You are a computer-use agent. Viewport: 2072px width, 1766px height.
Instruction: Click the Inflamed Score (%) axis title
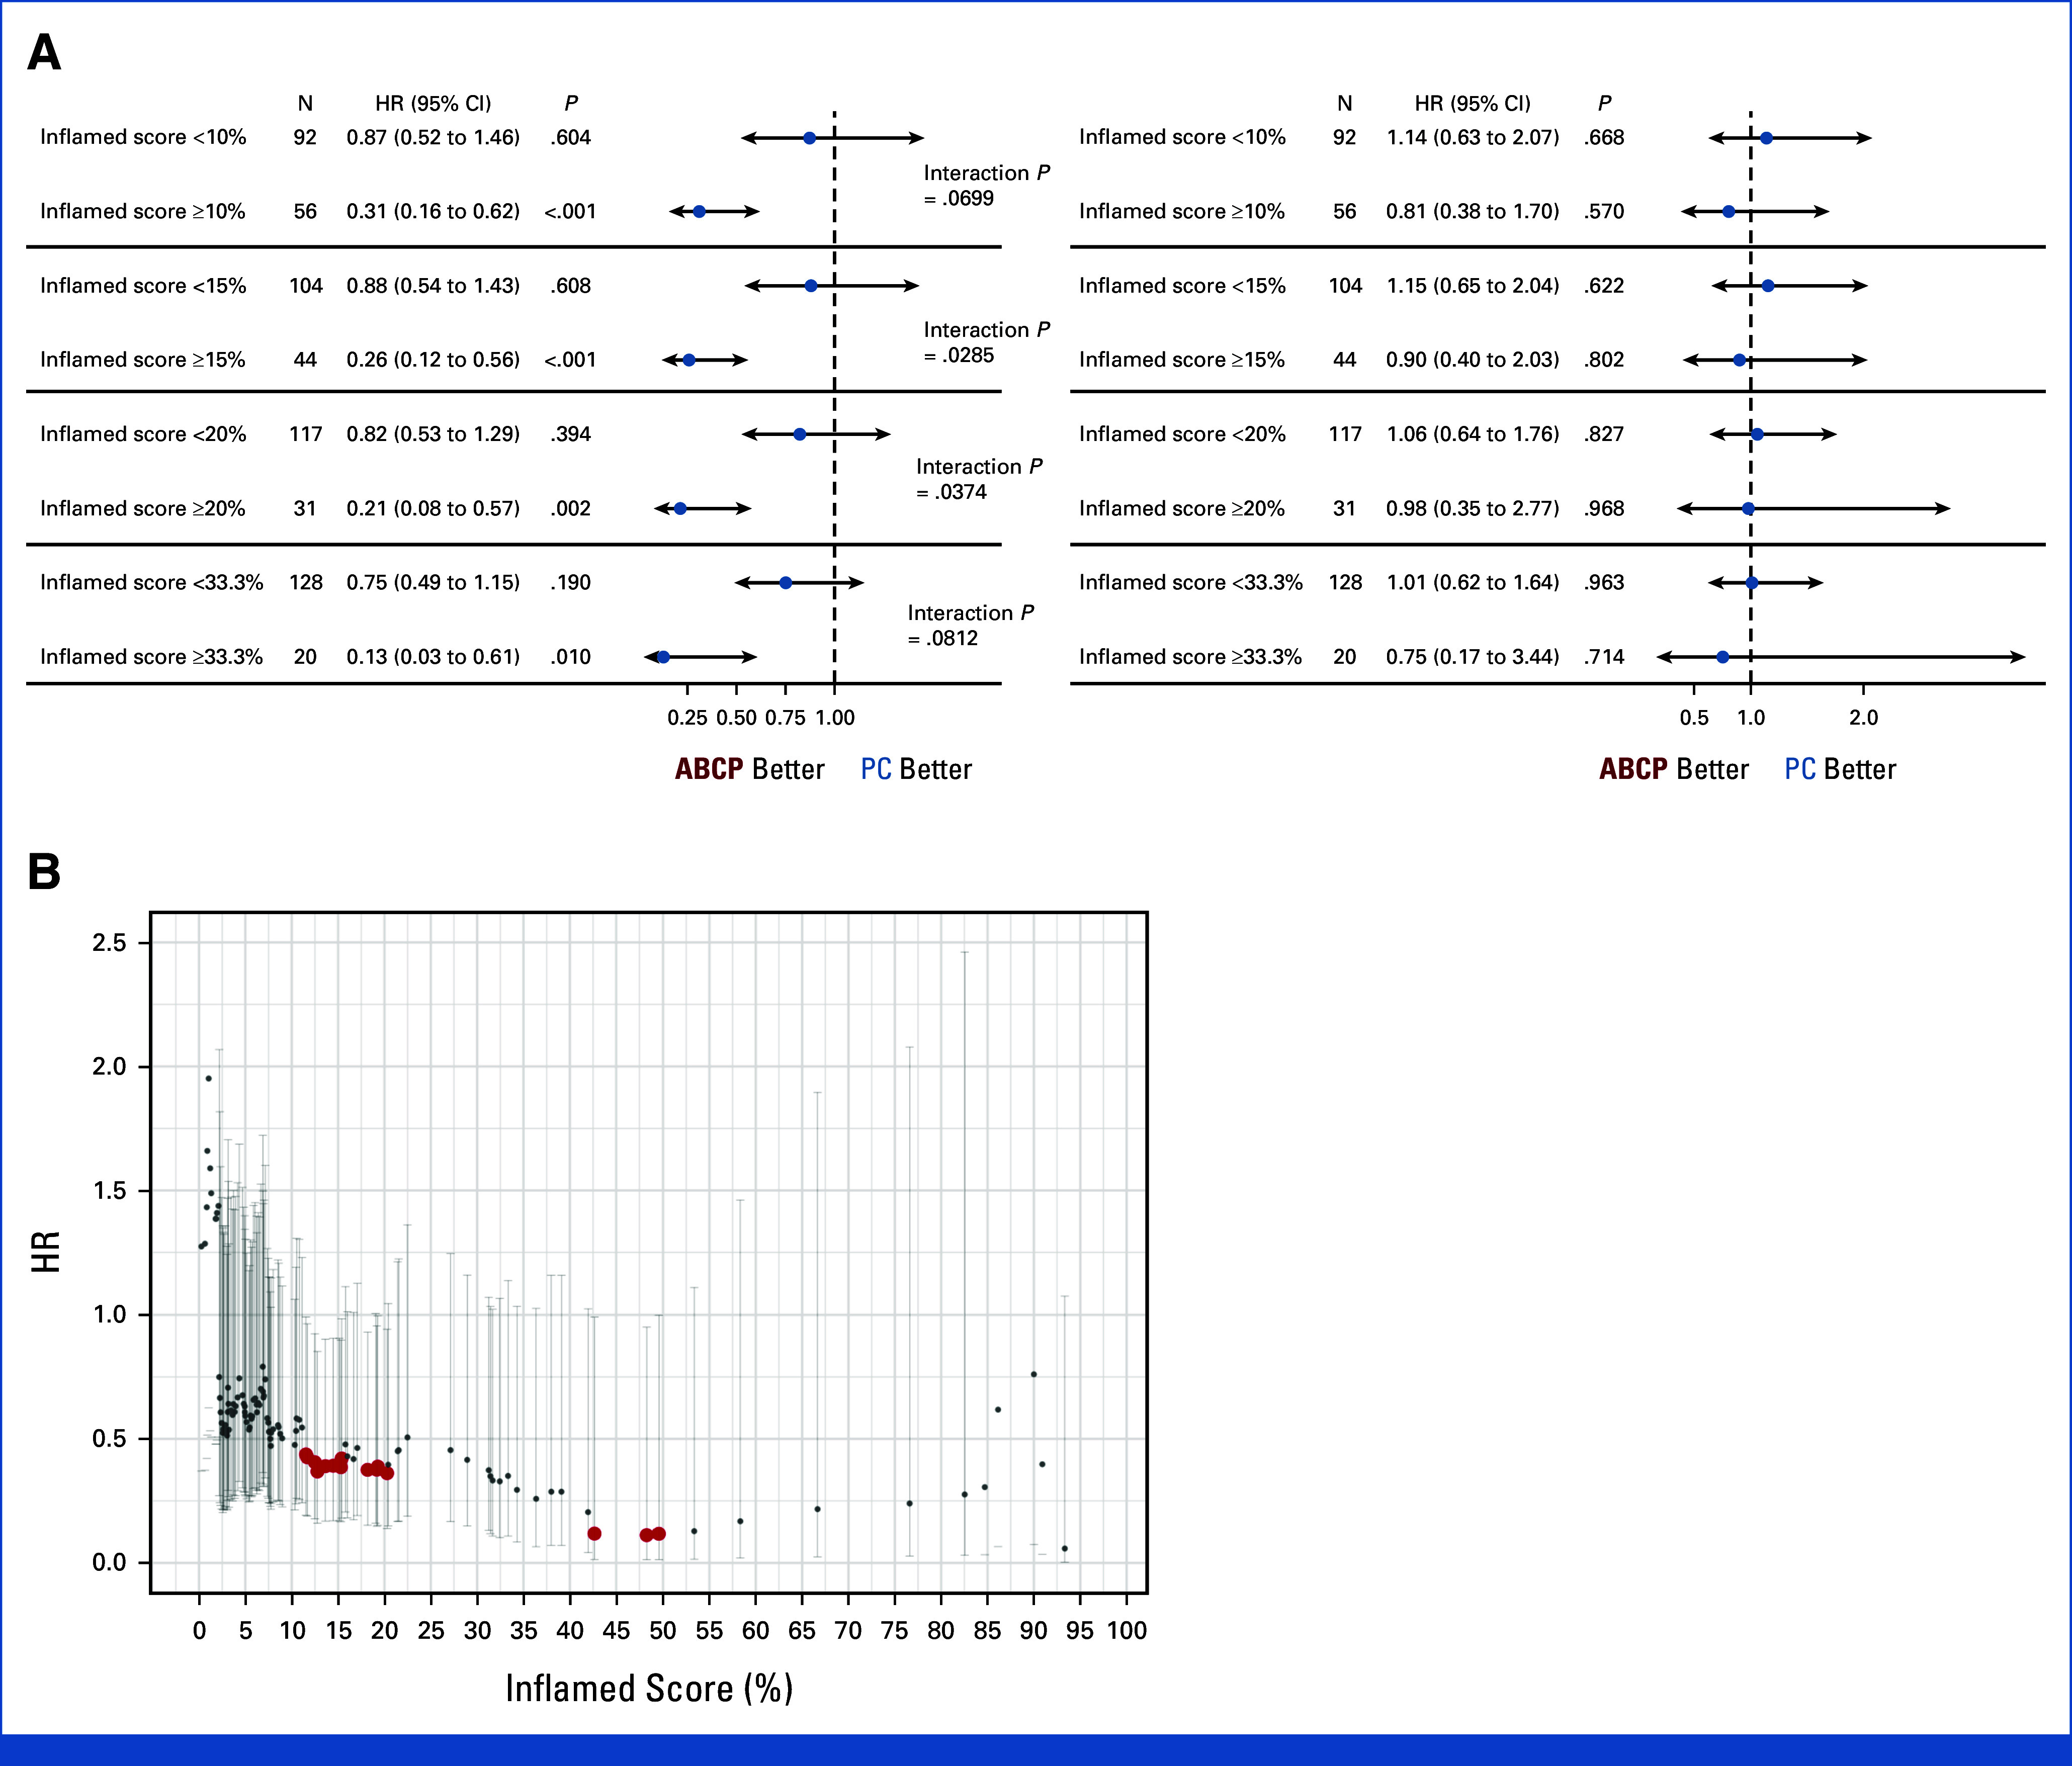coord(649,1688)
